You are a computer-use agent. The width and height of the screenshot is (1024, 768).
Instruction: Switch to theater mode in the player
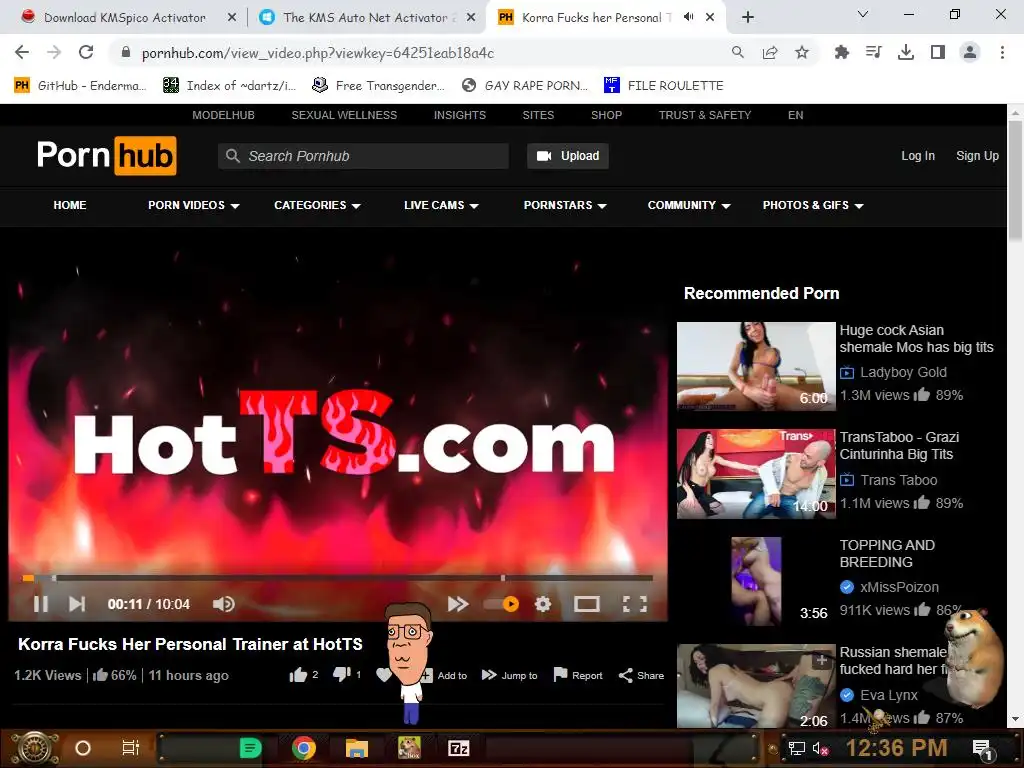[586, 604]
